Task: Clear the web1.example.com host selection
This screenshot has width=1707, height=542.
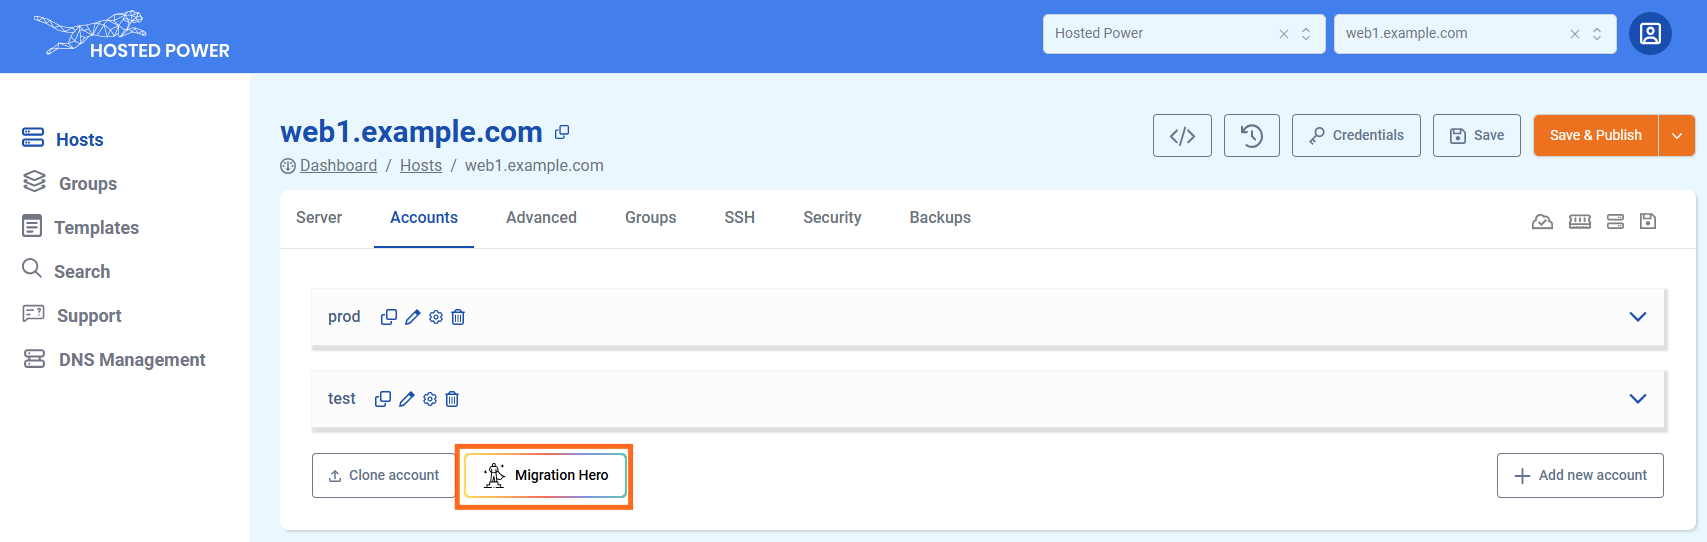Action: [1575, 34]
